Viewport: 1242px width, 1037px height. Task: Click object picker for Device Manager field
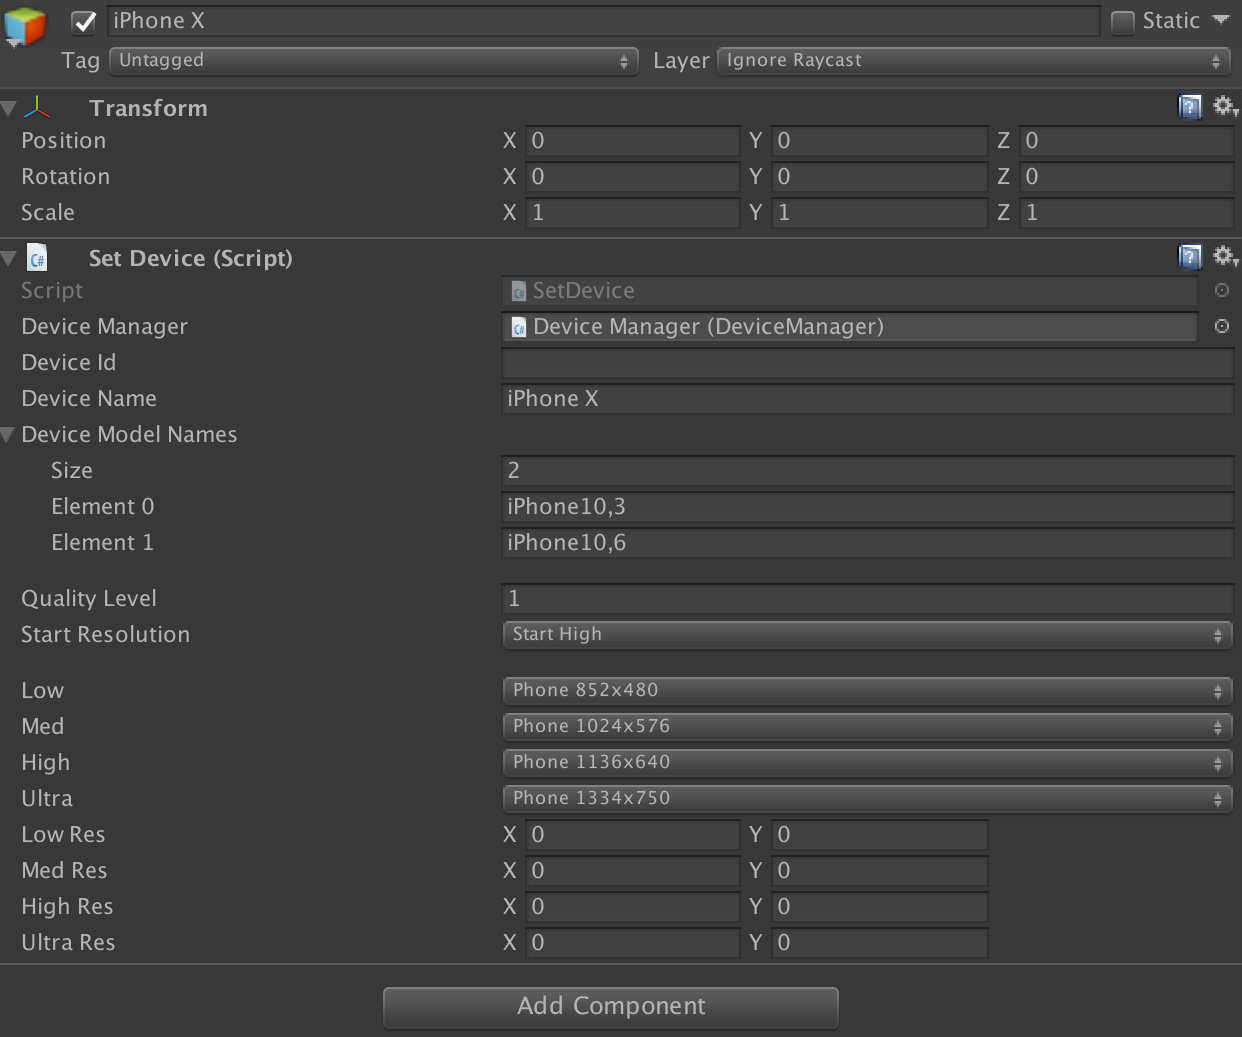[x=1222, y=326]
